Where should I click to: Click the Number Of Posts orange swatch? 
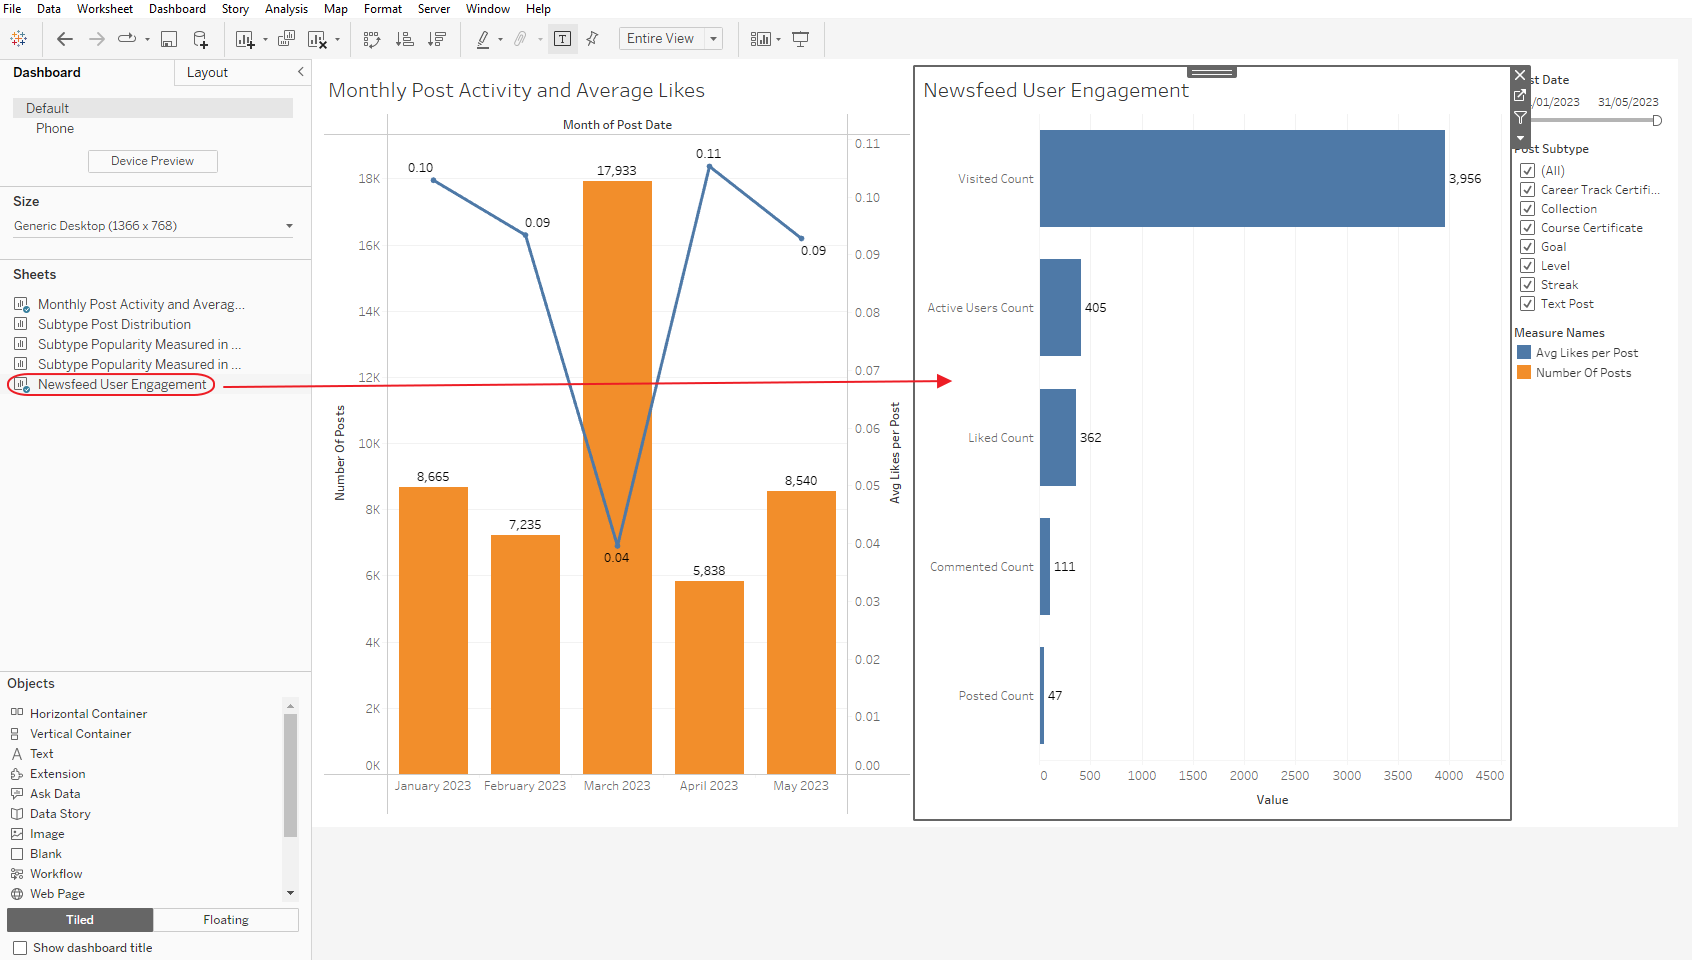(x=1524, y=372)
